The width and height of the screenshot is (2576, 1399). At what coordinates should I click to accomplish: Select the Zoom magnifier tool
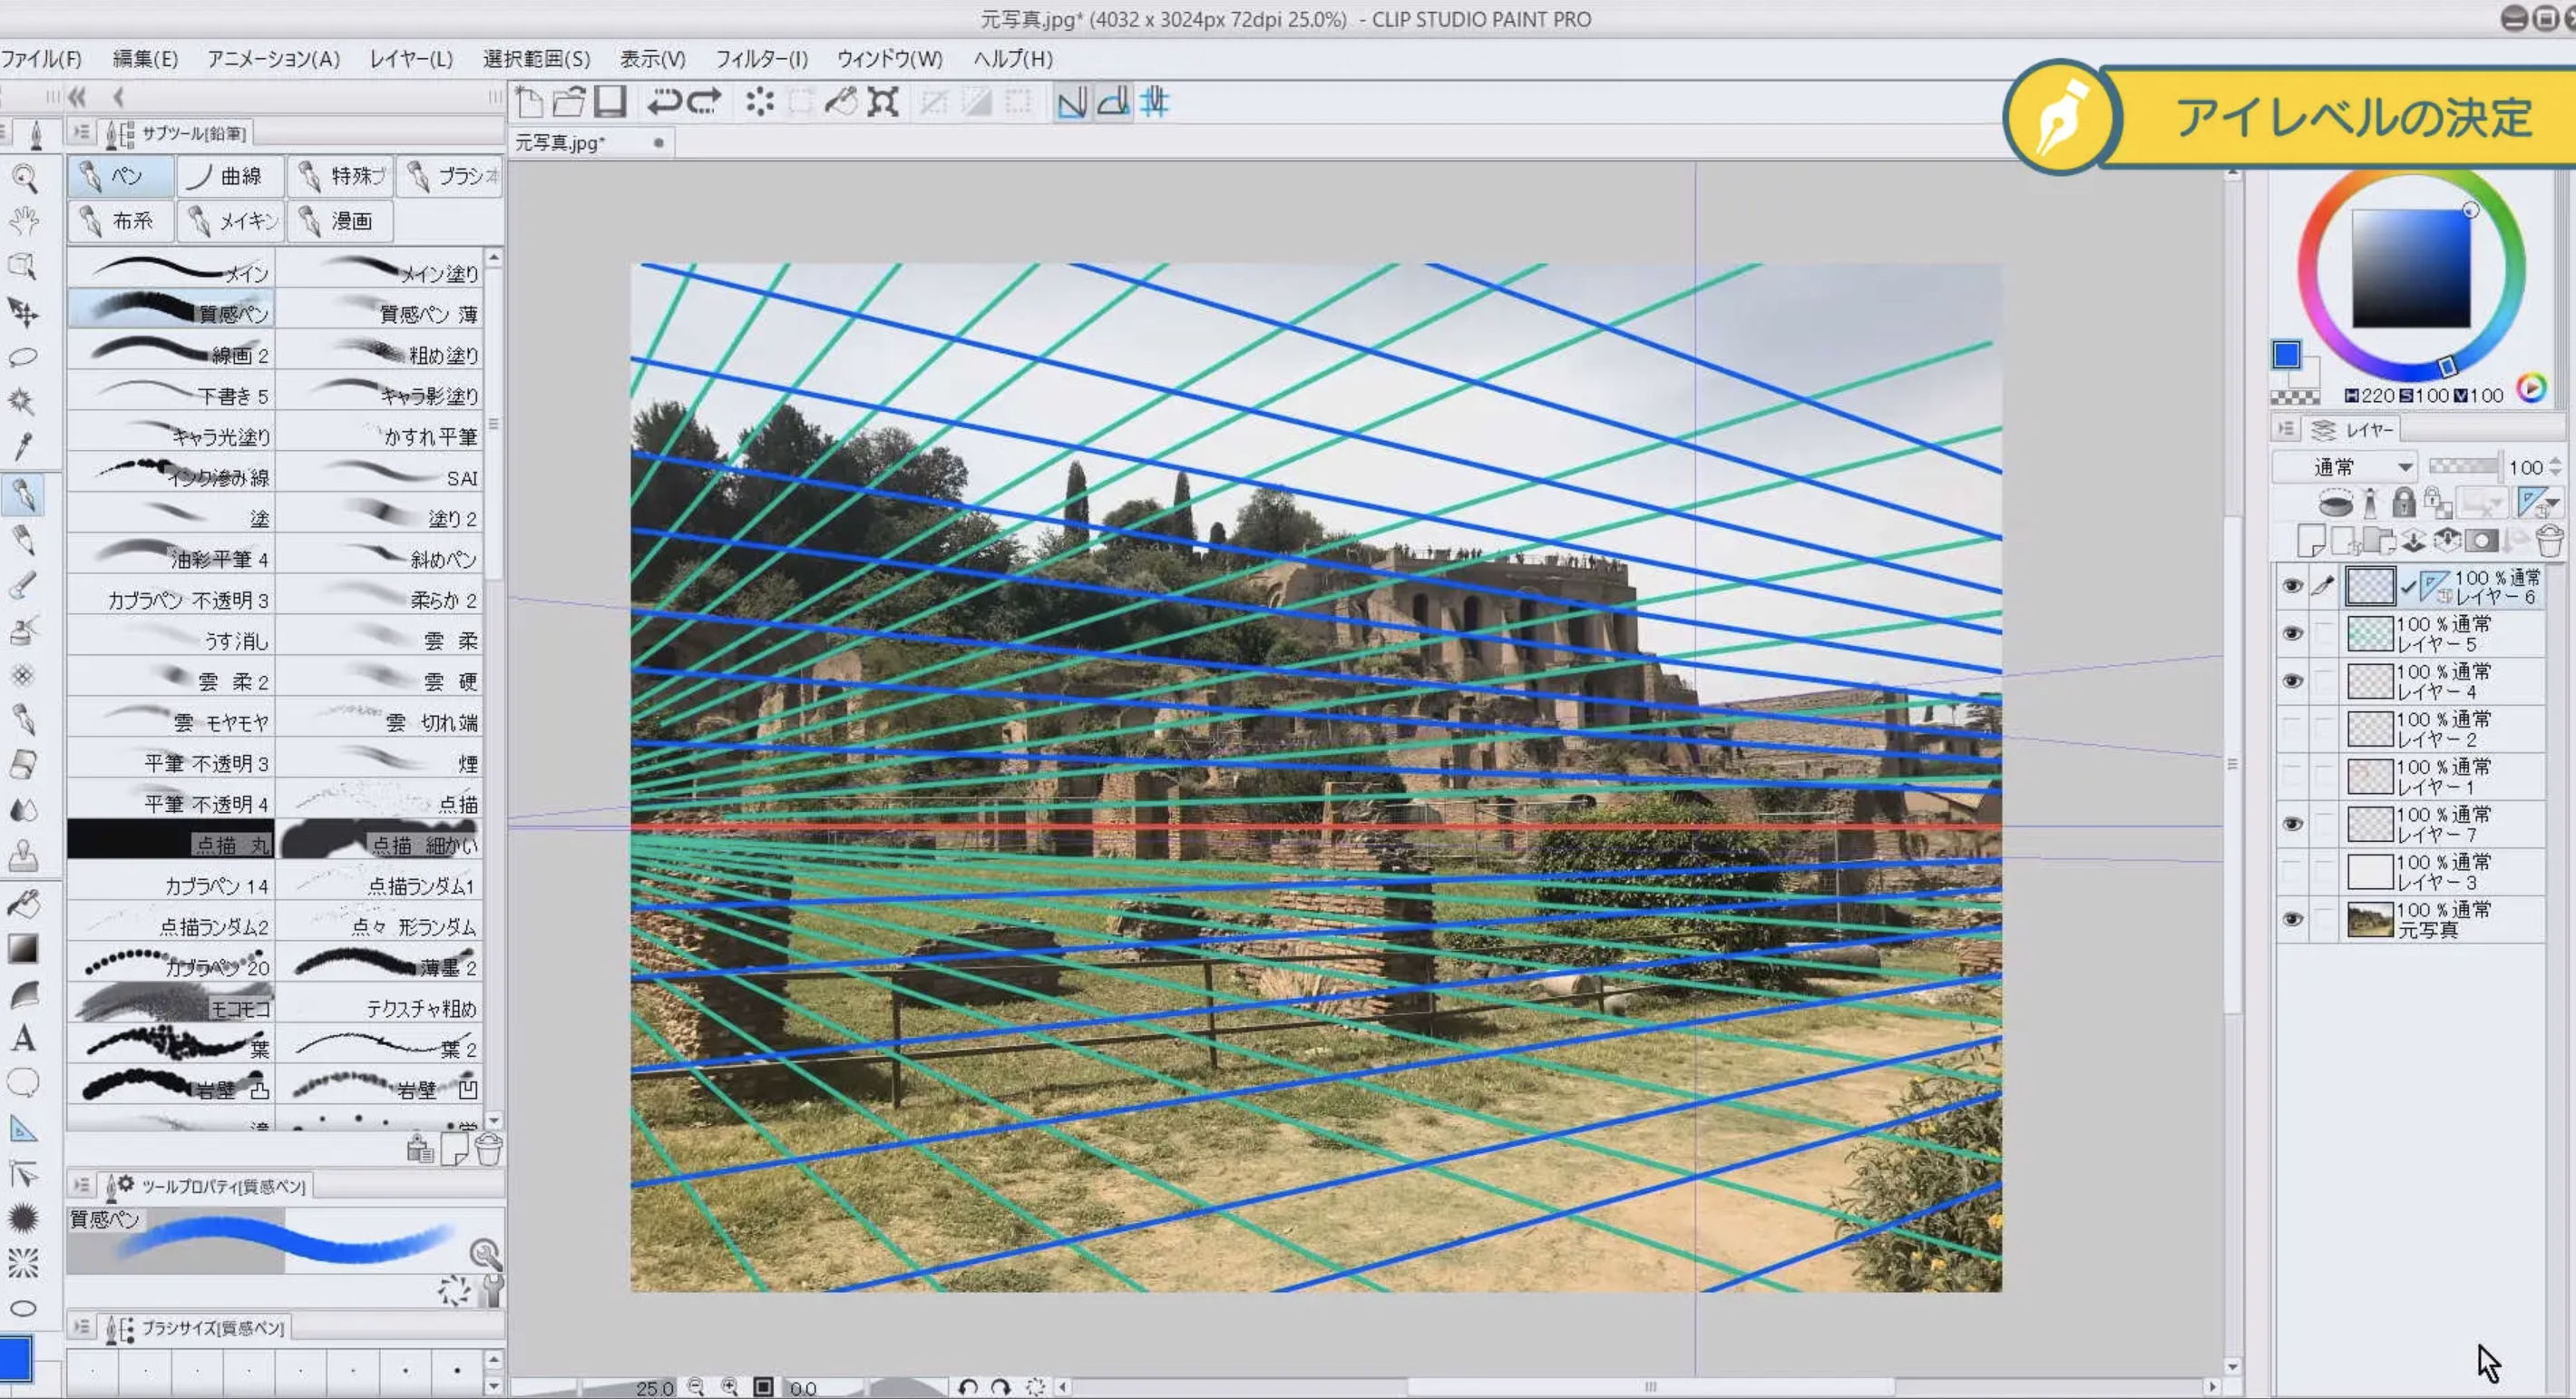24,180
